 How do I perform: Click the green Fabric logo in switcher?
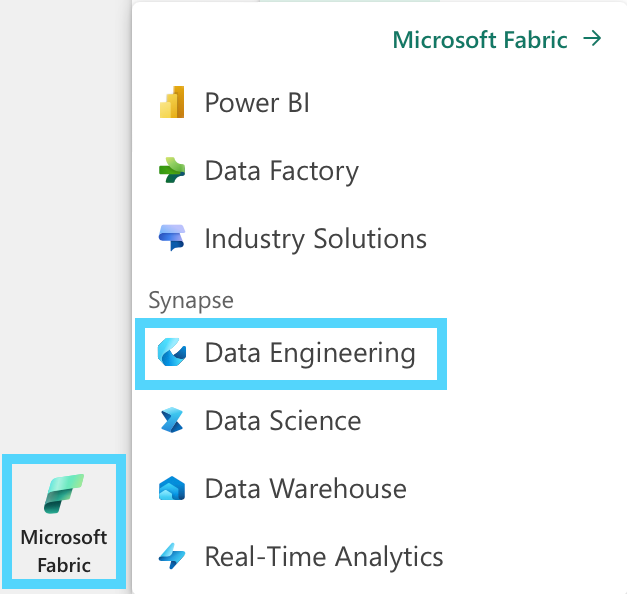(x=64, y=494)
